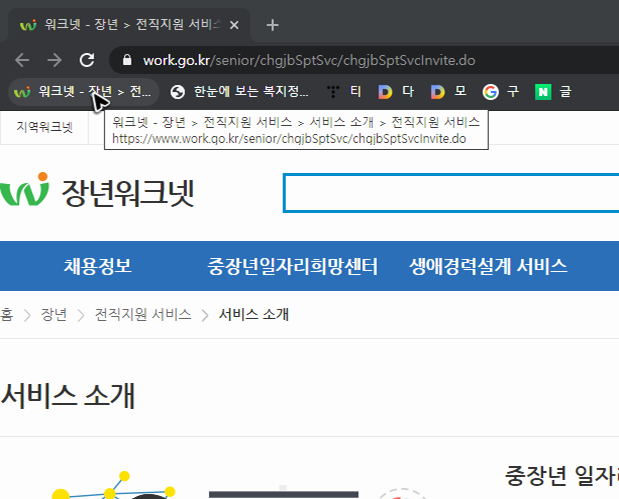The width and height of the screenshot is (619, 499).
Task: Open a new tab with the plus button
Action: [x=272, y=25]
